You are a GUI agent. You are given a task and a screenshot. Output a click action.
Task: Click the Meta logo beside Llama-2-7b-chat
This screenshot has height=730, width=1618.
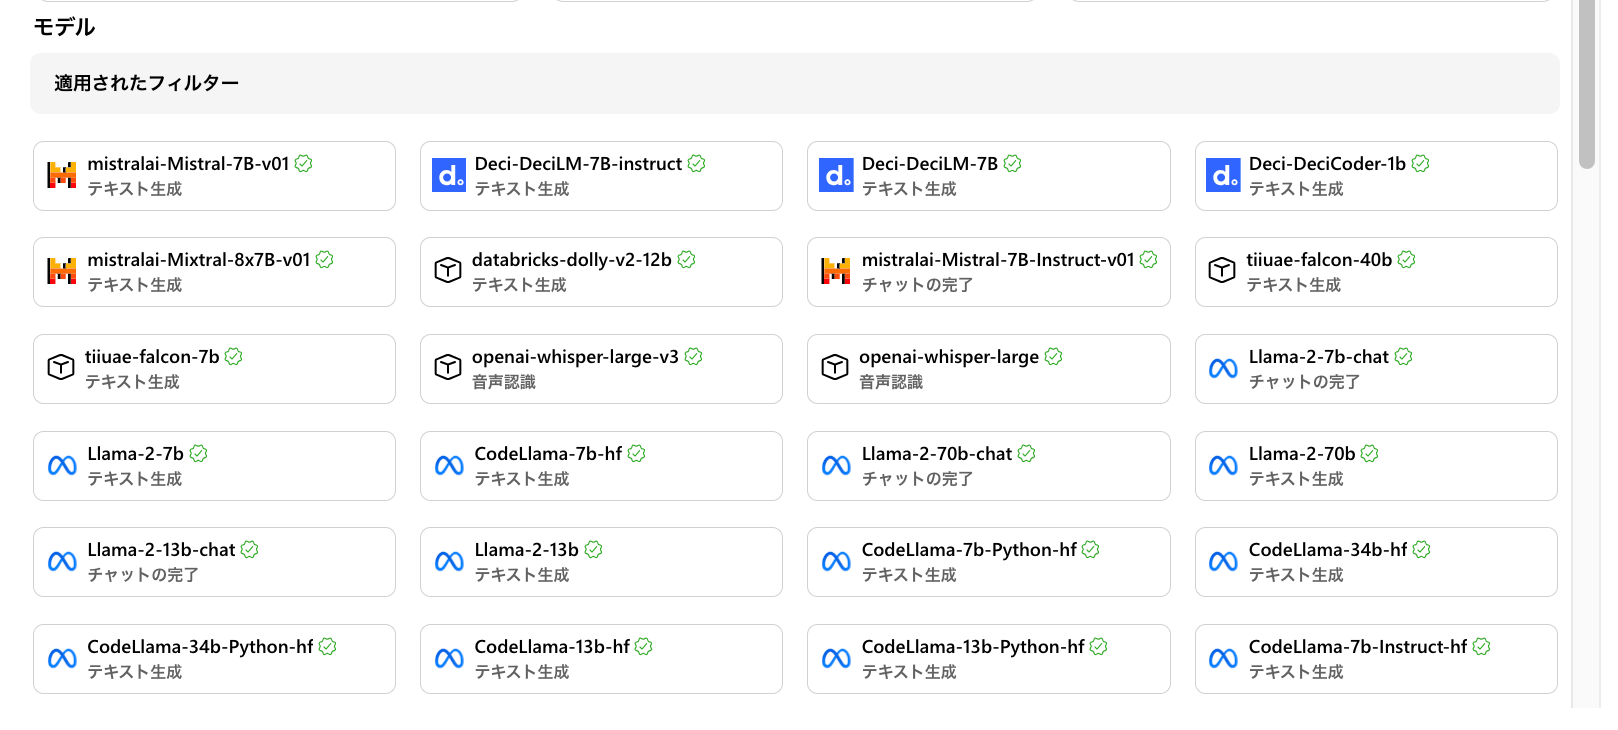1223,369
